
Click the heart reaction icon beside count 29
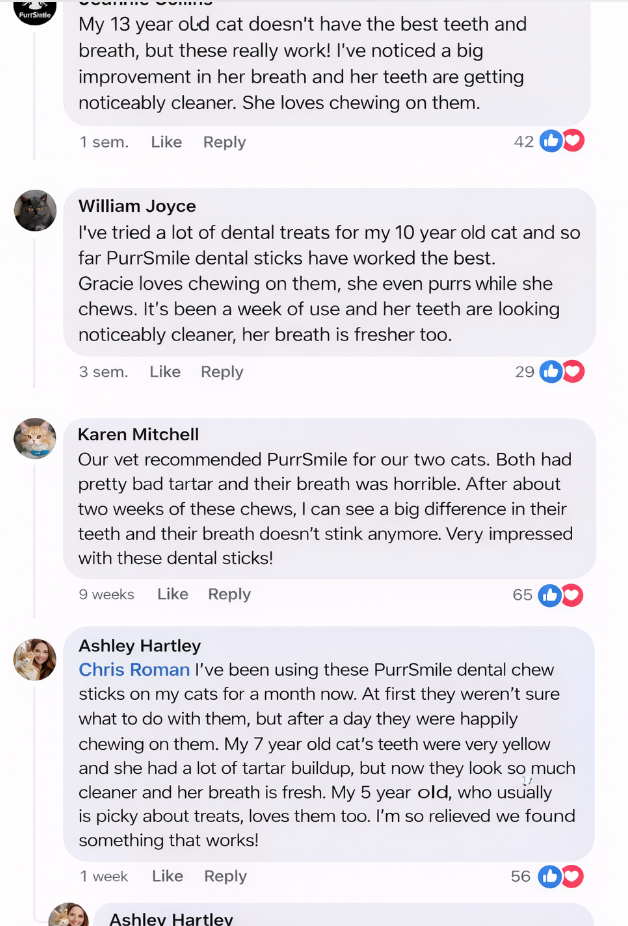(573, 372)
